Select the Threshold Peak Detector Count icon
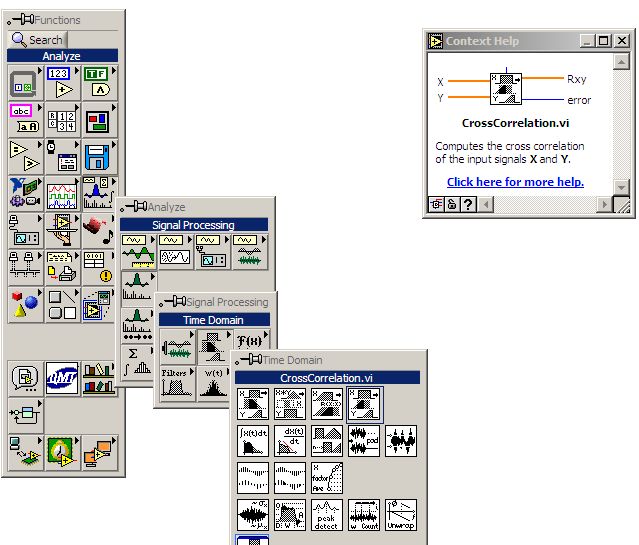 click(x=364, y=515)
